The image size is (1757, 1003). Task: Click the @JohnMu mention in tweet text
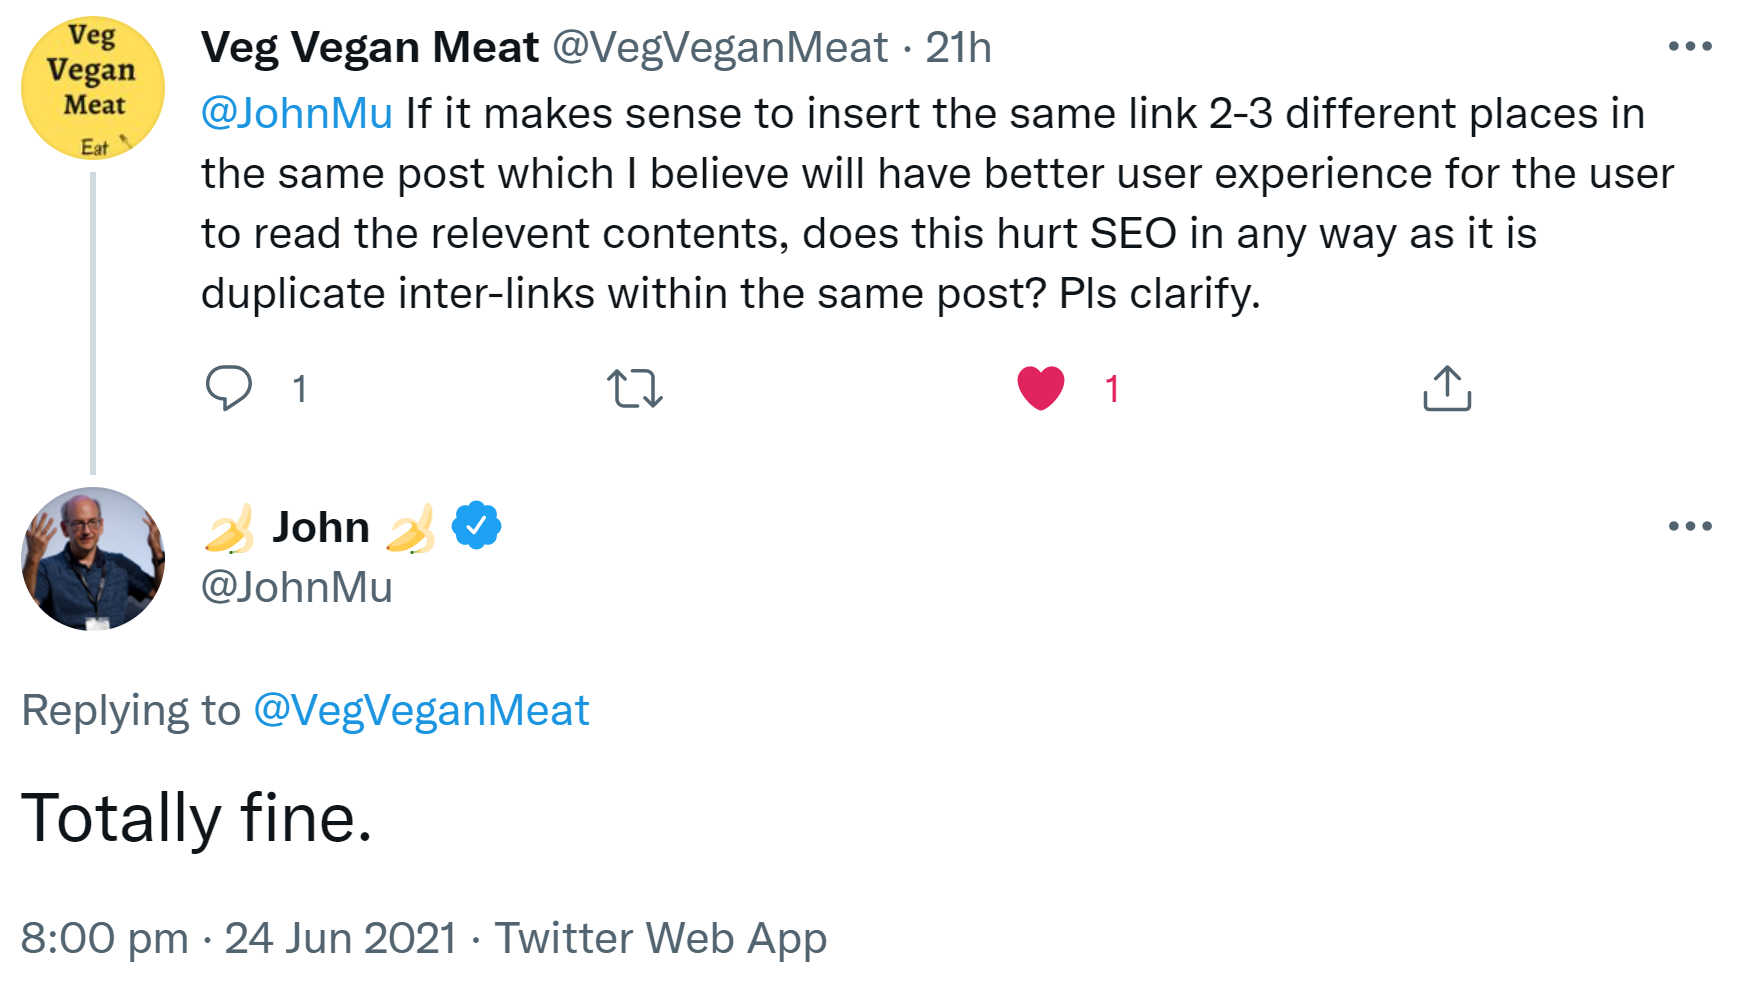pos(296,114)
